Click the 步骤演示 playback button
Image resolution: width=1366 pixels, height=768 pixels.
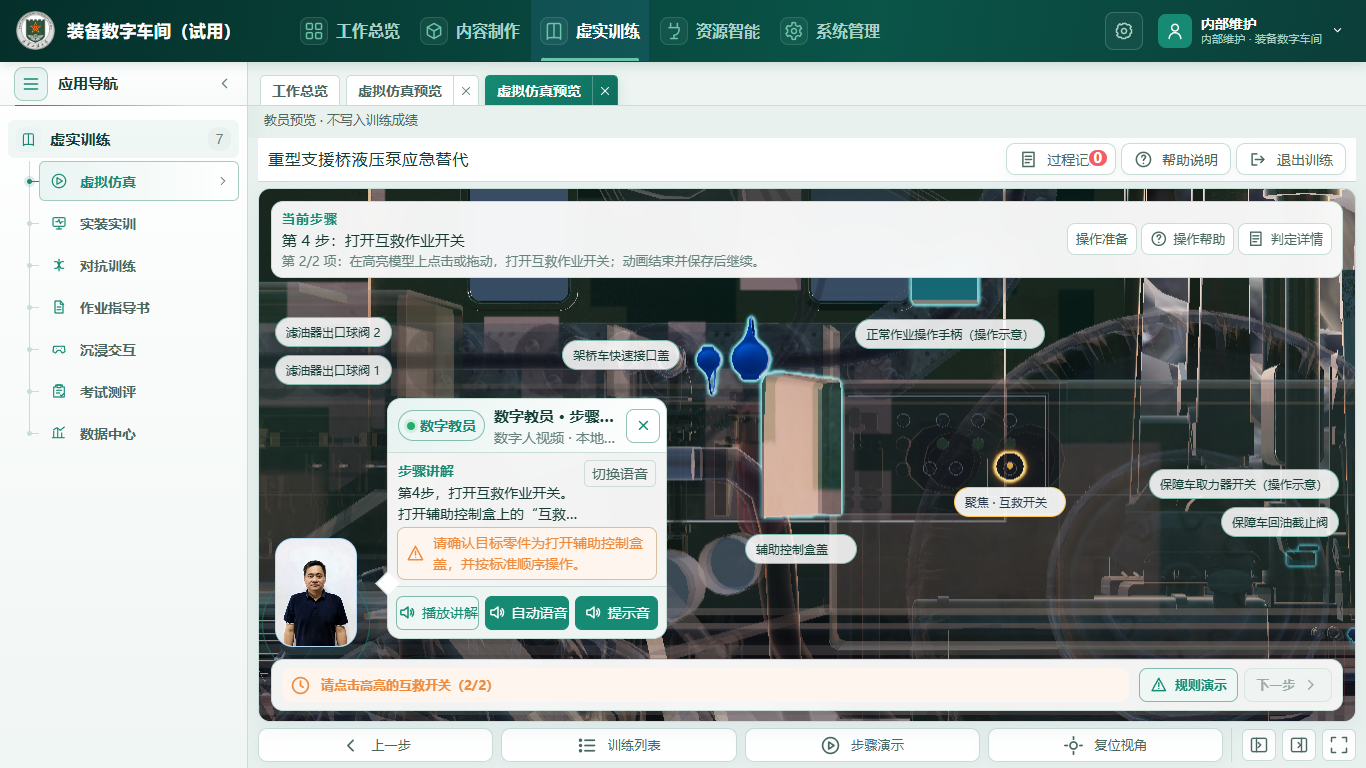coord(862,745)
